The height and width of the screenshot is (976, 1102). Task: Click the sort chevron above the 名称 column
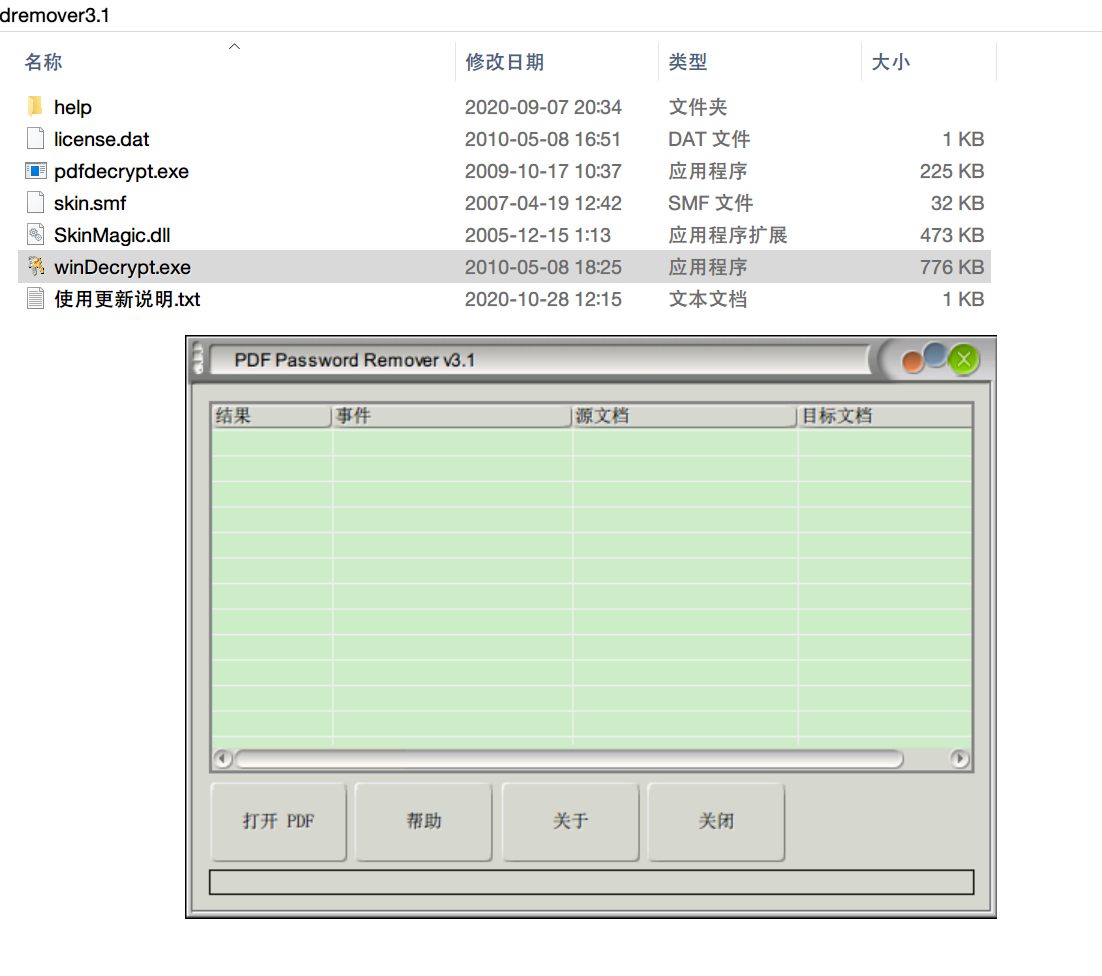(234, 46)
